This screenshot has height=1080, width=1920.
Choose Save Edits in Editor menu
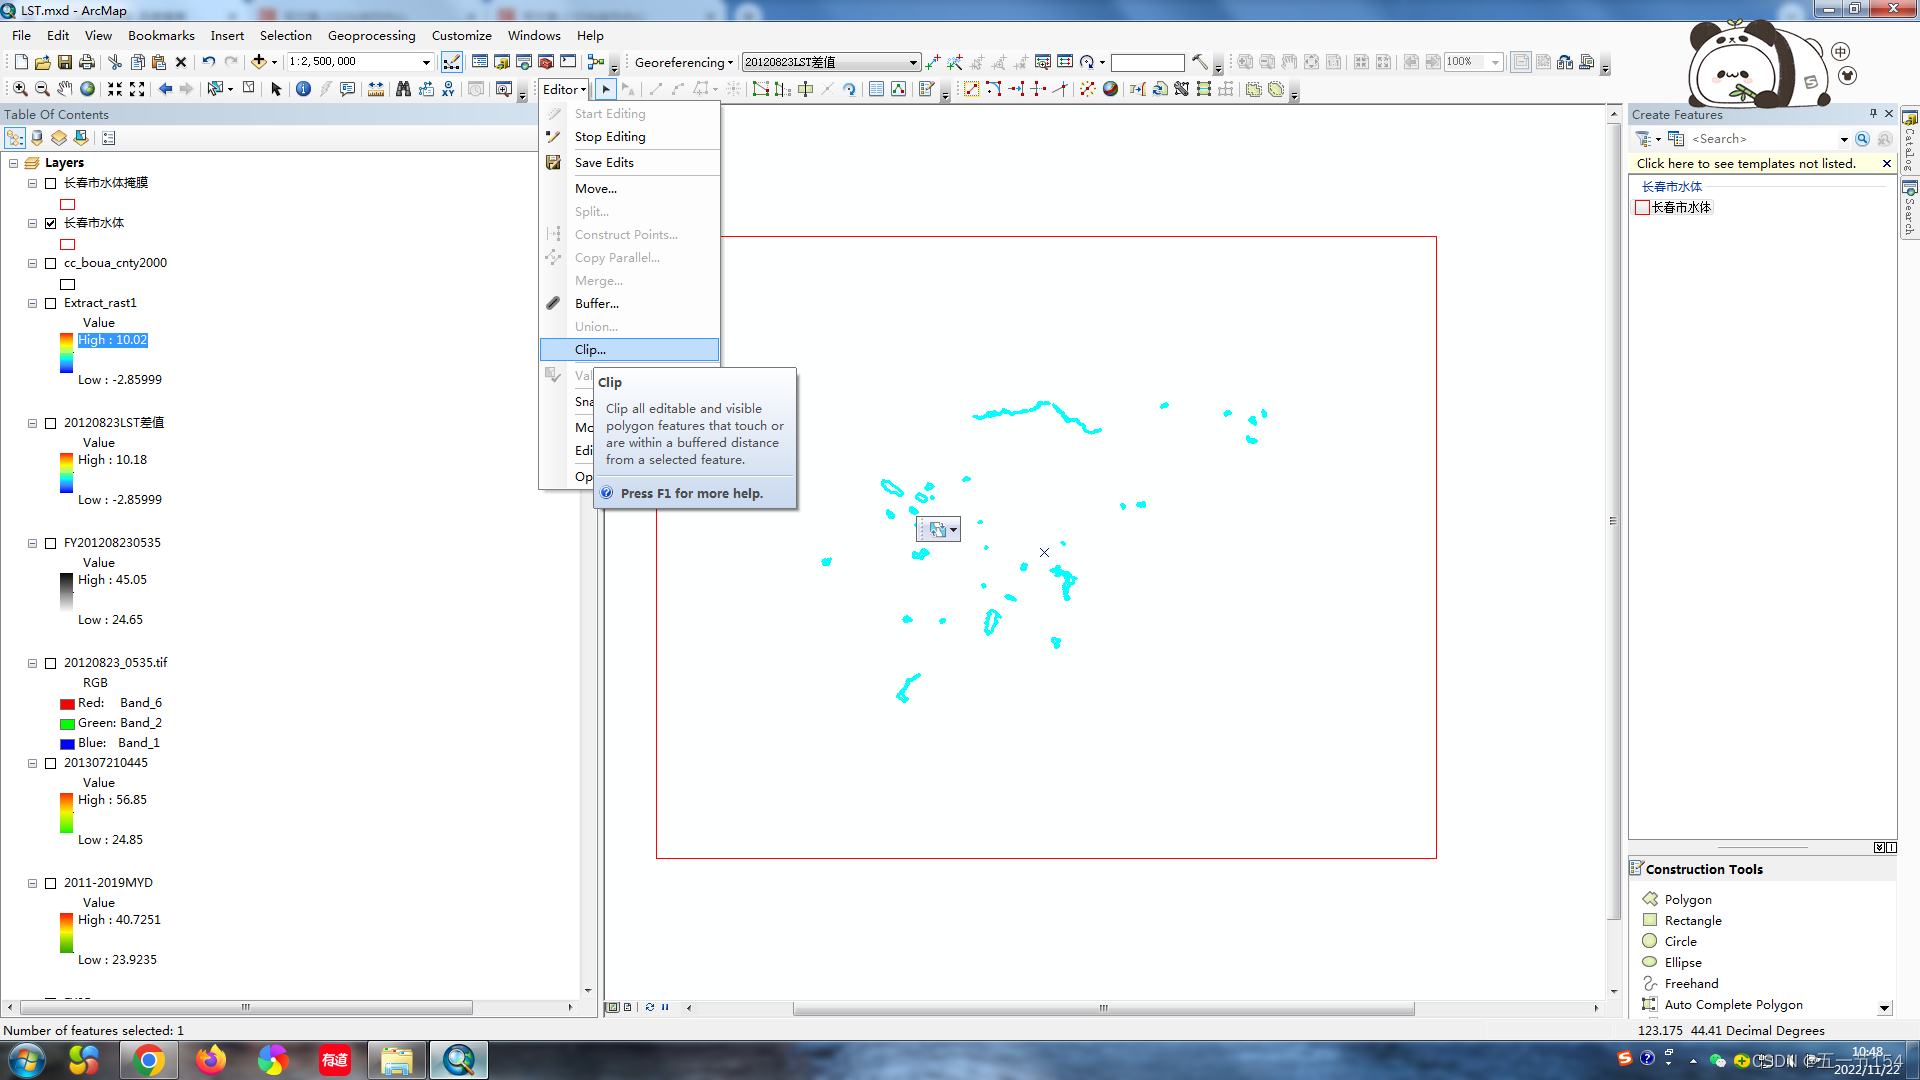[x=630, y=163]
